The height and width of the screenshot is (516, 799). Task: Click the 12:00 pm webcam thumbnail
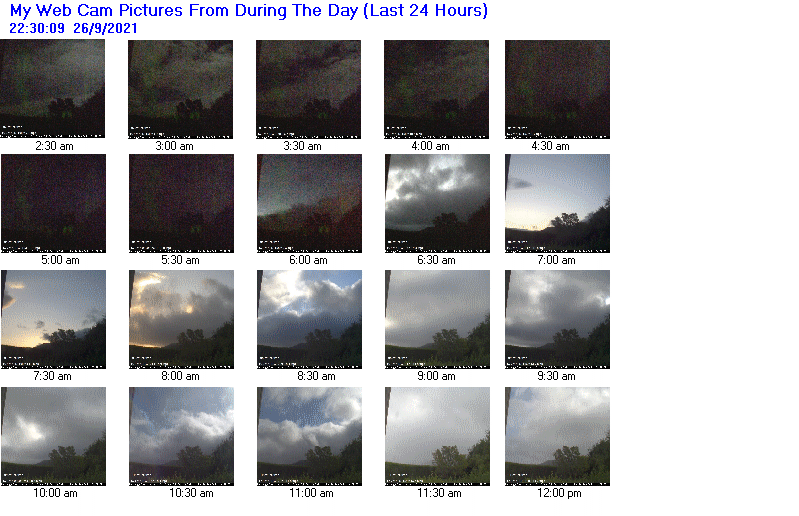557,436
